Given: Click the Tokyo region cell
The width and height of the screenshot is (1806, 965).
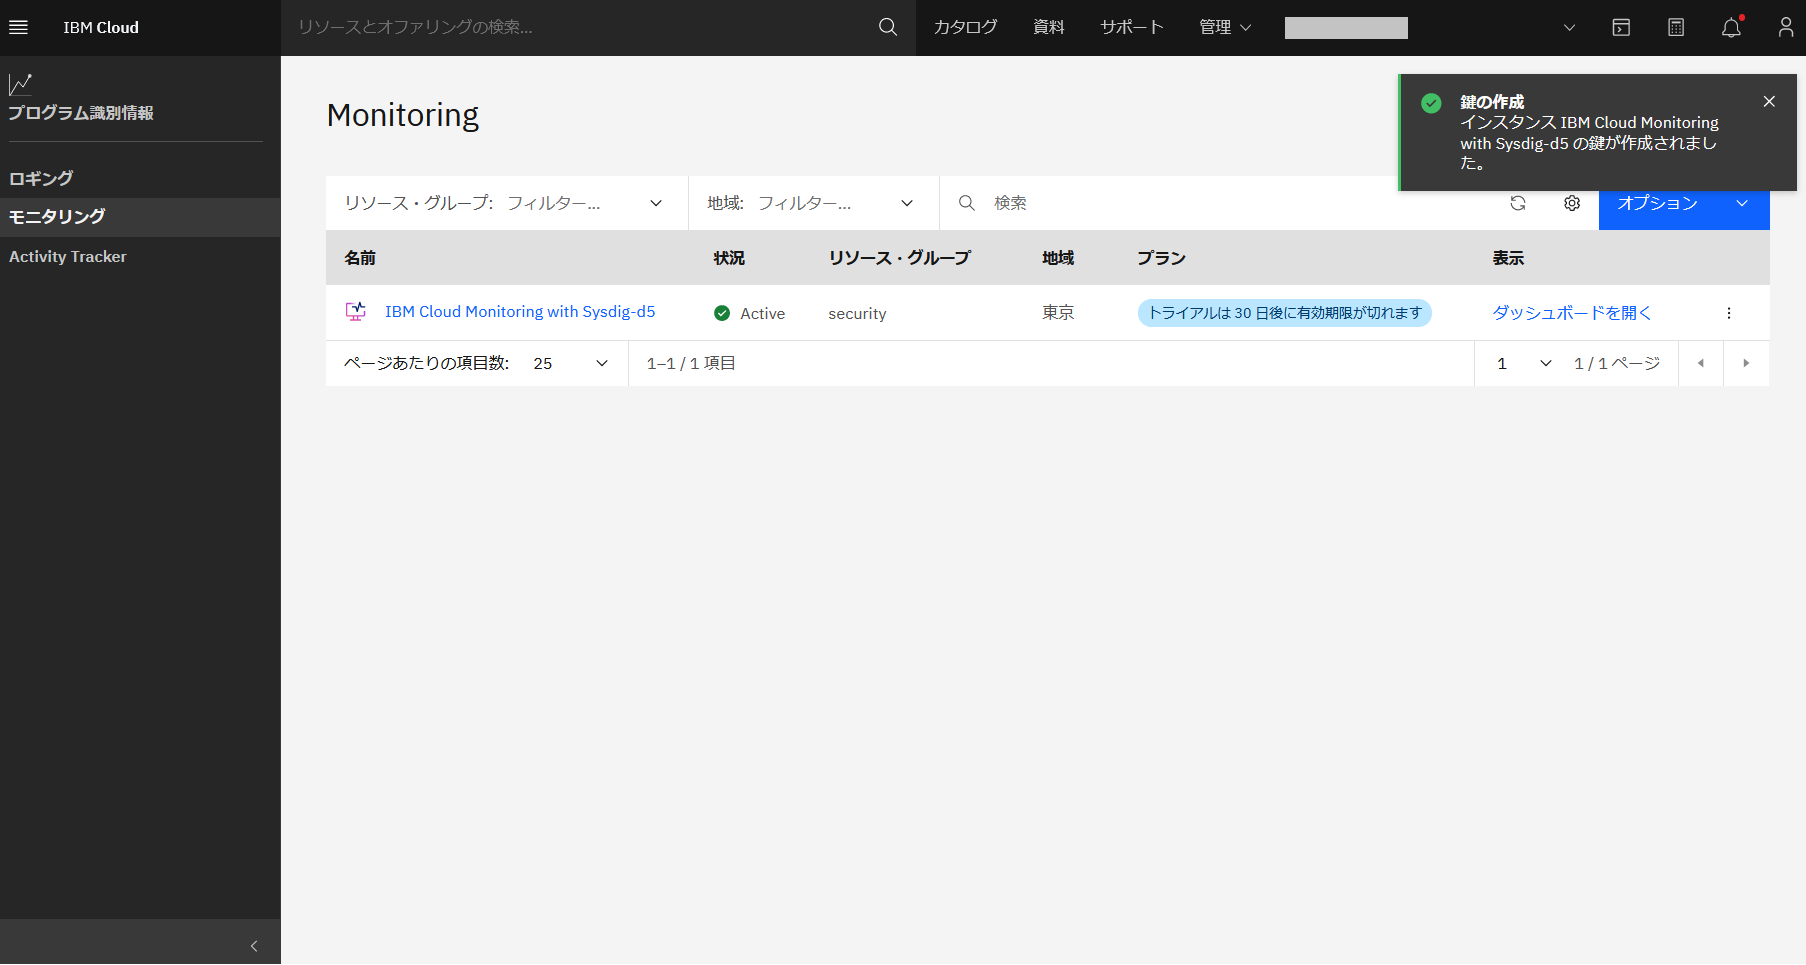Looking at the screenshot, I should [x=1058, y=313].
